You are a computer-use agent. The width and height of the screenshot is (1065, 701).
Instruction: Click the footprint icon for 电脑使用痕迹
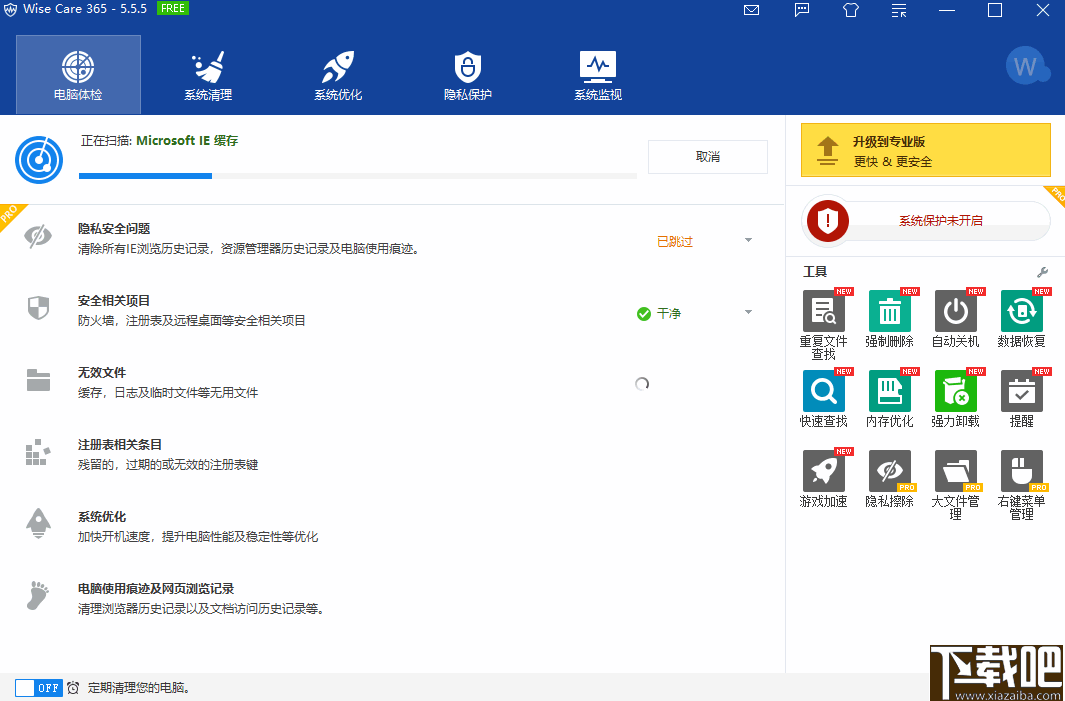coord(38,596)
